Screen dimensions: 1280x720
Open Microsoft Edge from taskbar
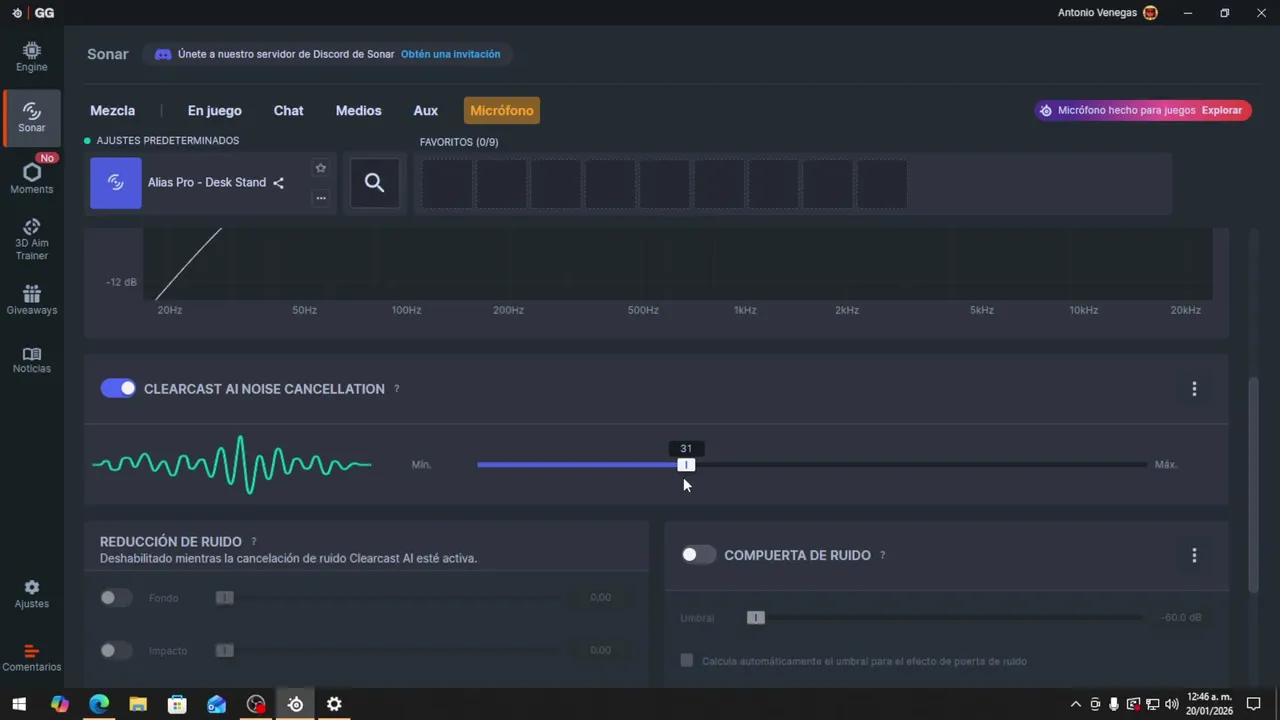pos(99,704)
